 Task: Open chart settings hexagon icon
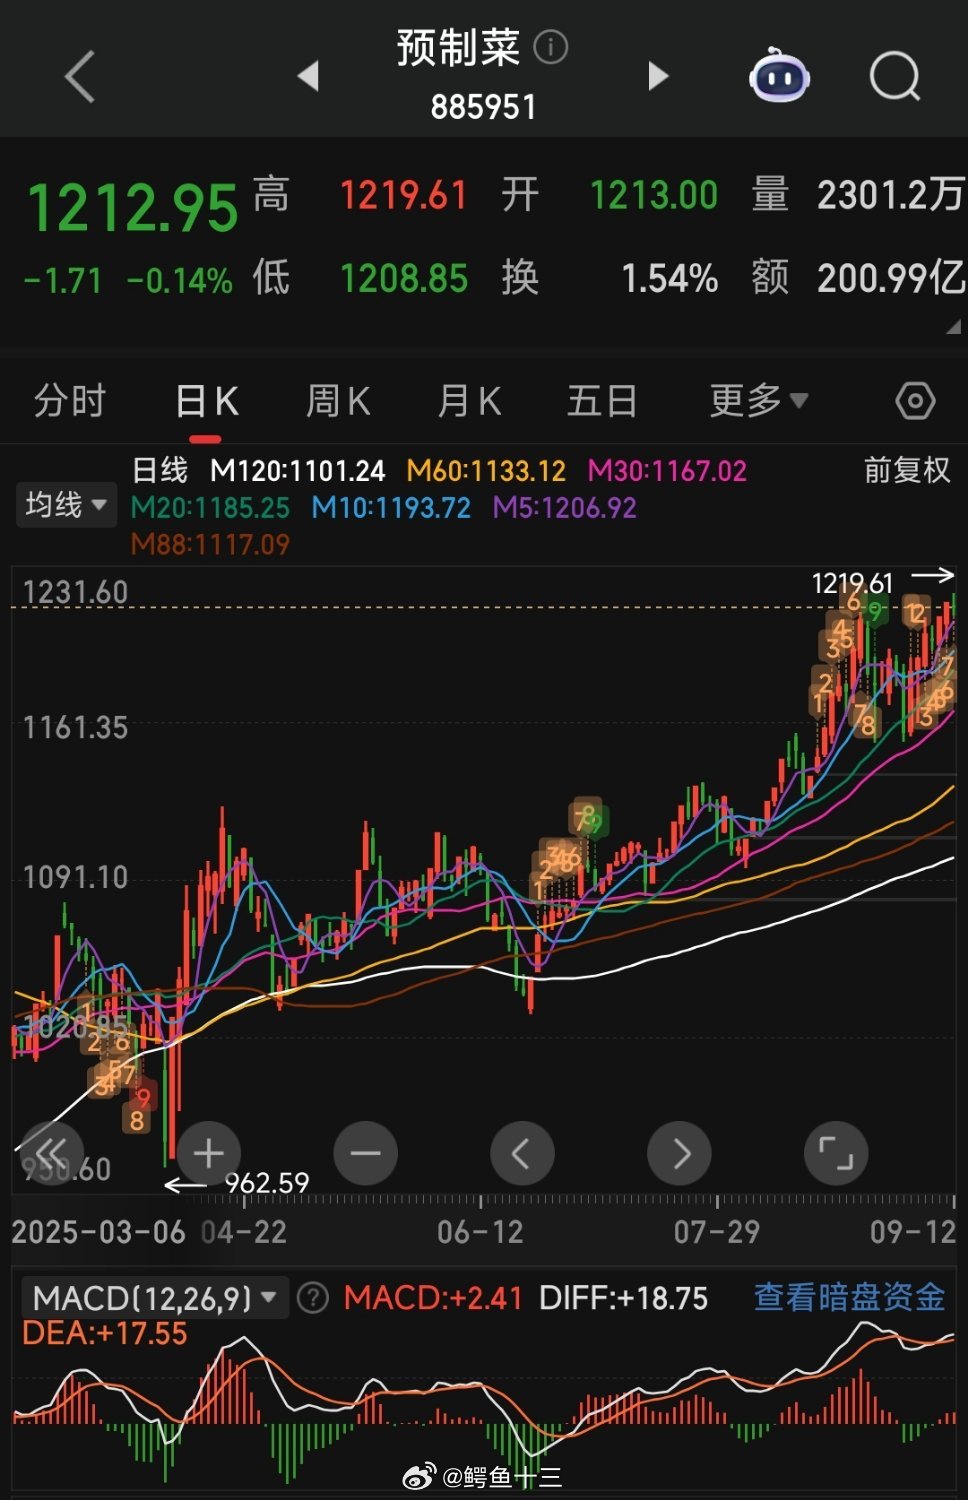point(915,401)
